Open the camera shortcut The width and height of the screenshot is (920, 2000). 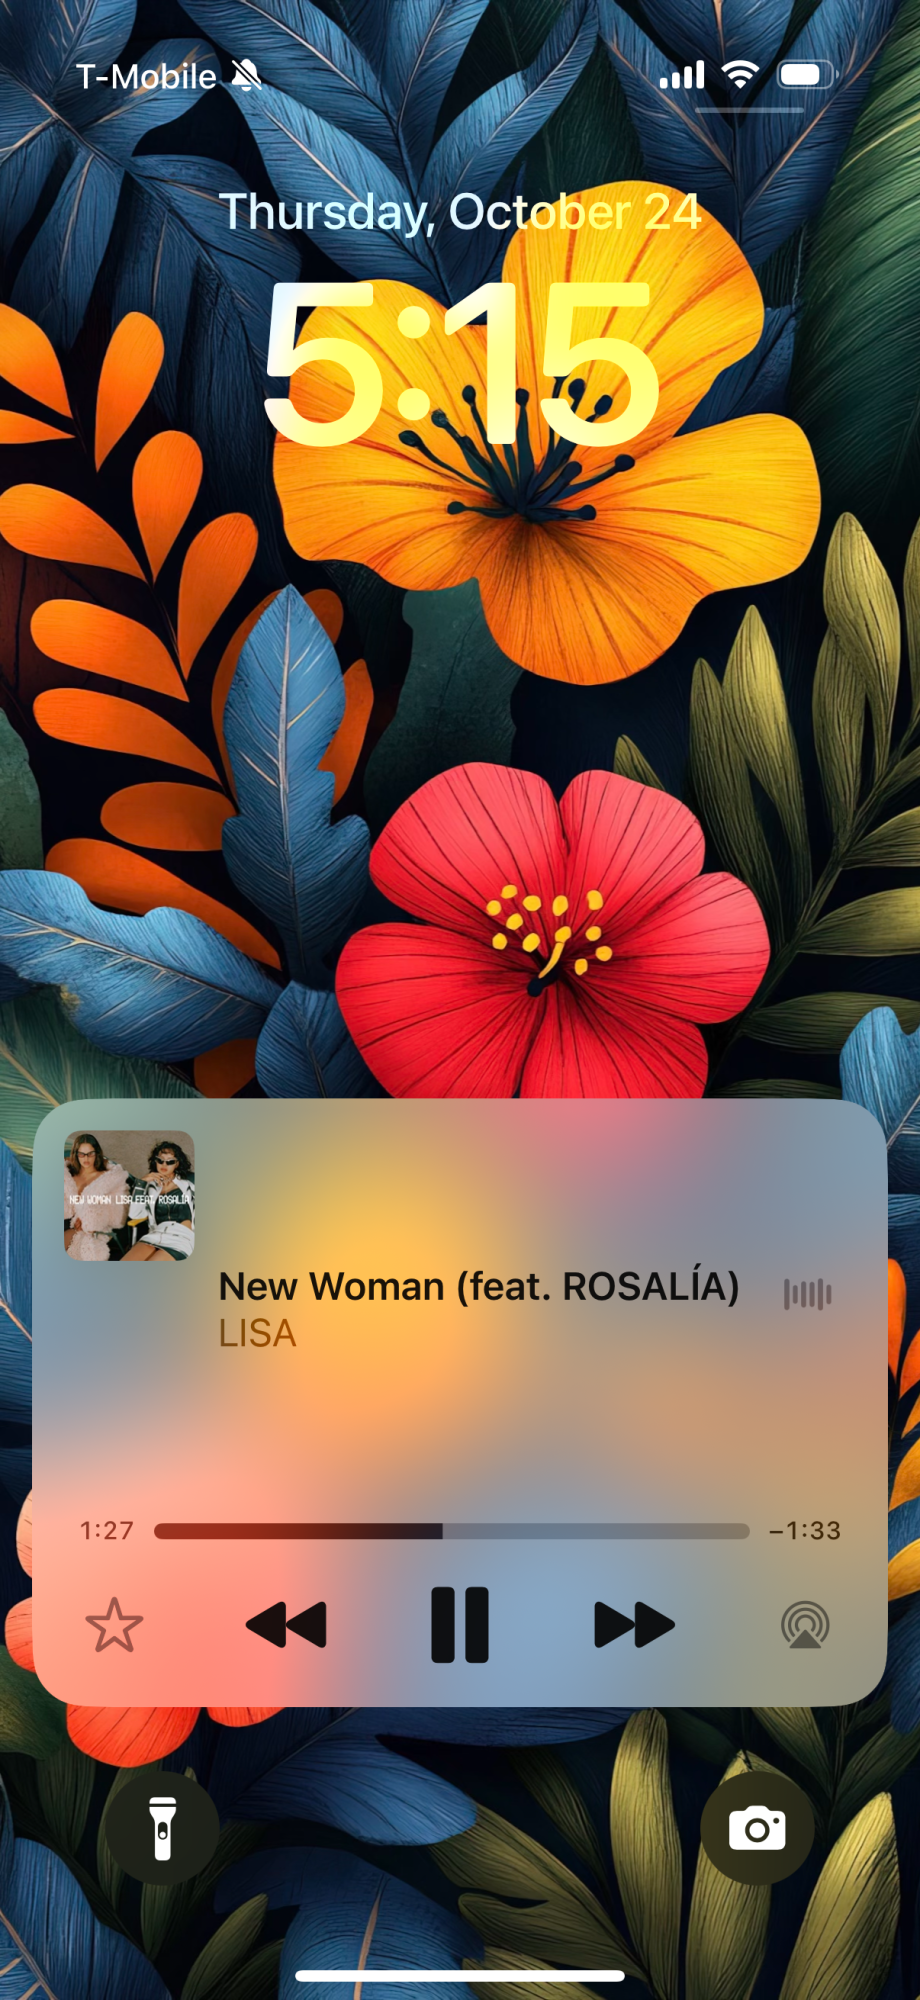(x=757, y=1829)
